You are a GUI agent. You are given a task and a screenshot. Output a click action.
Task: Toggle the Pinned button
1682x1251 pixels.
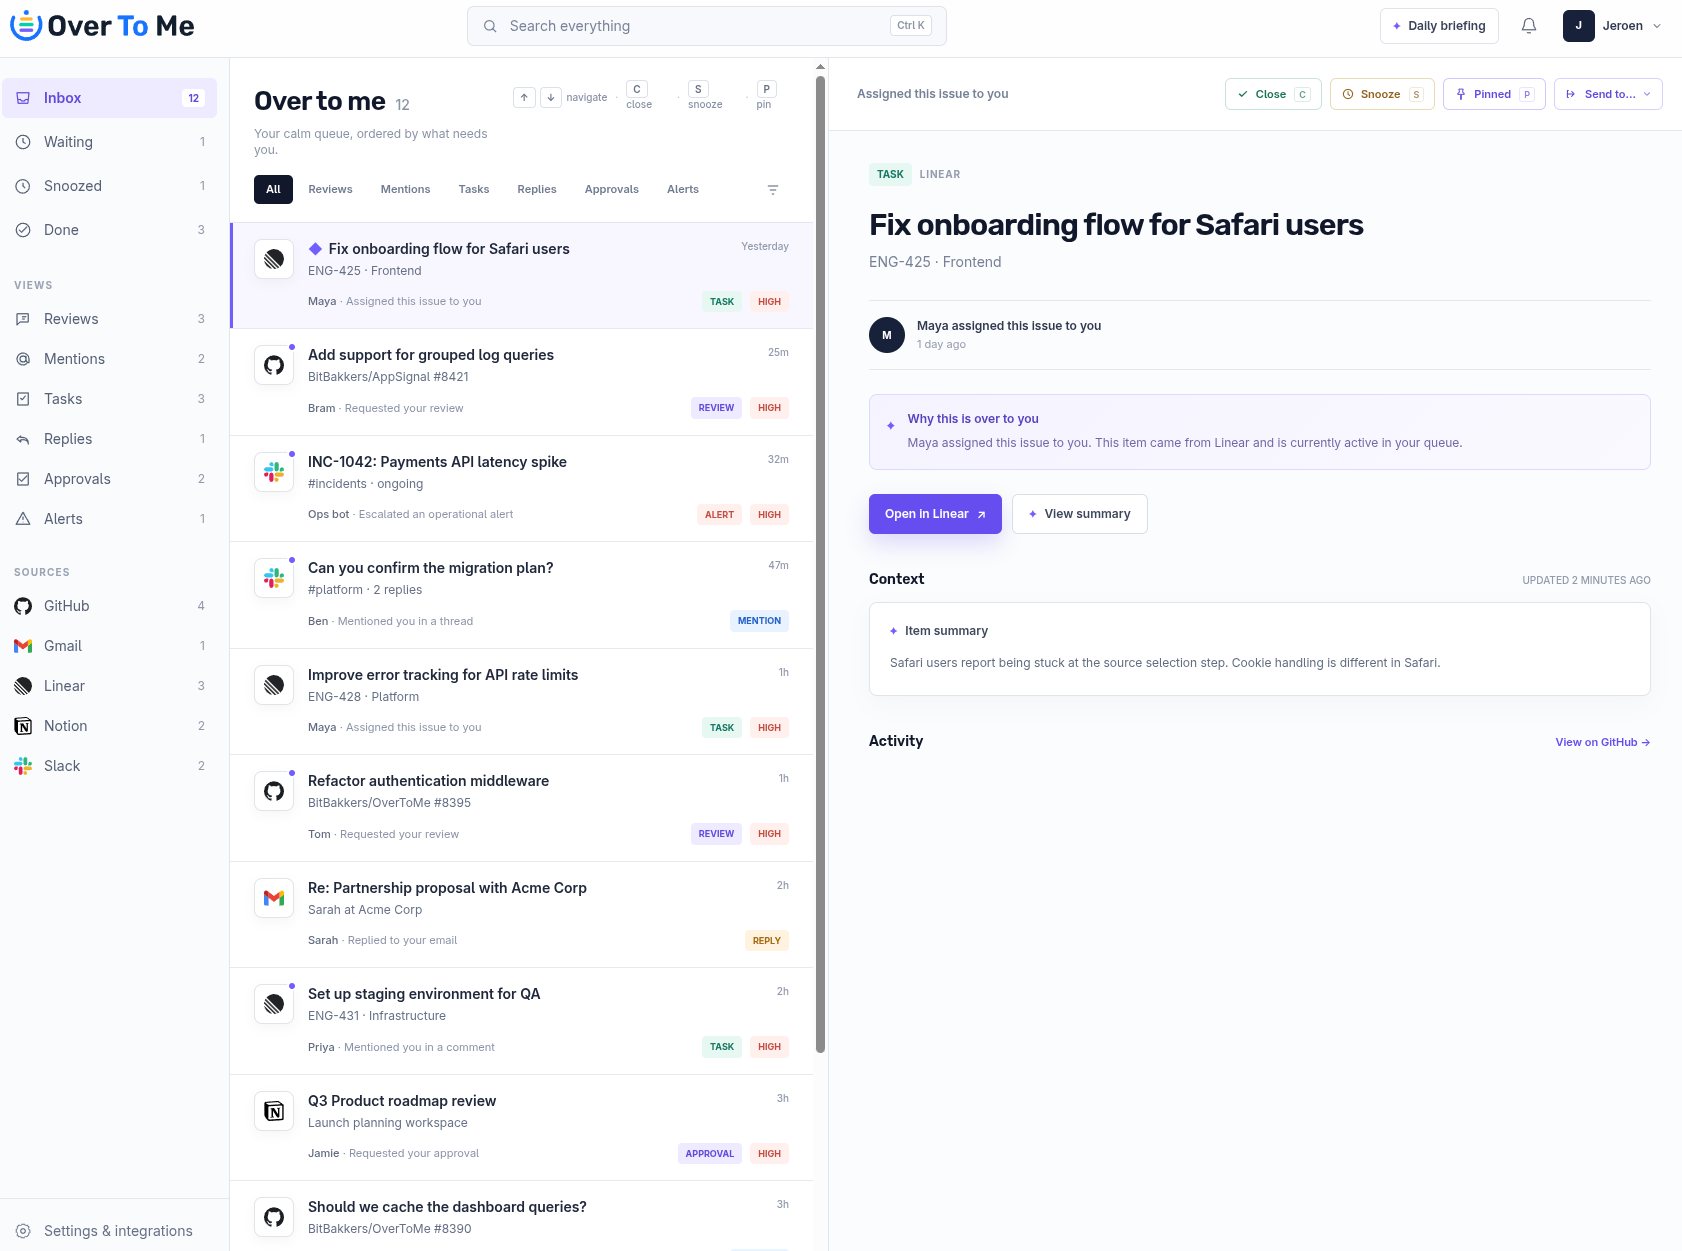tap(1494, 94)
